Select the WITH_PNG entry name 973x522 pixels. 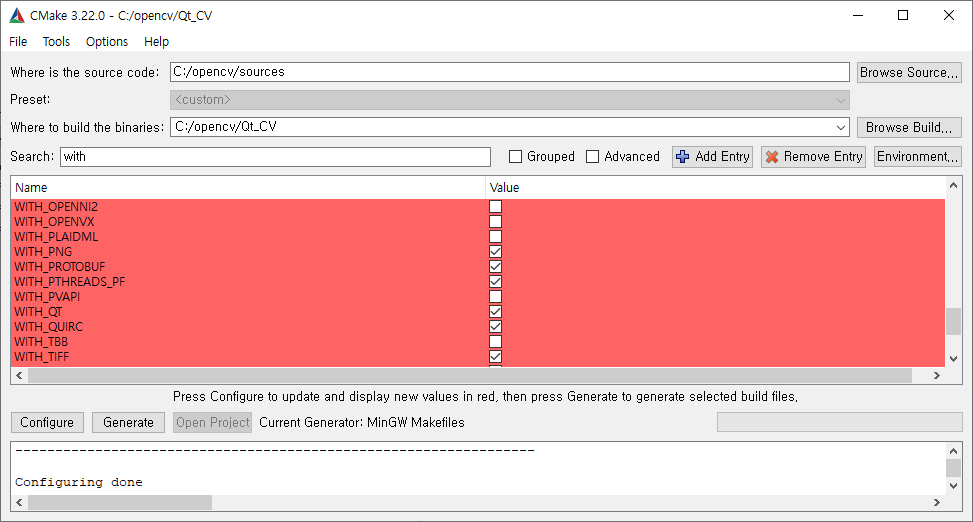coord(43,251)
